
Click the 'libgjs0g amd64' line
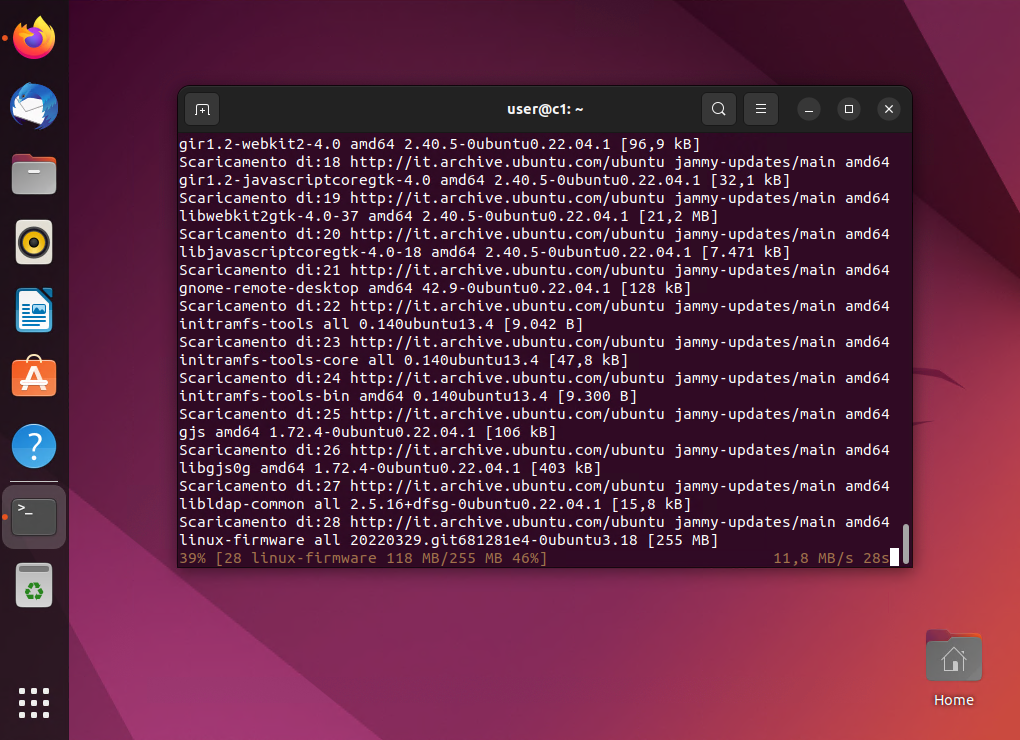click(x=390, y=468)
